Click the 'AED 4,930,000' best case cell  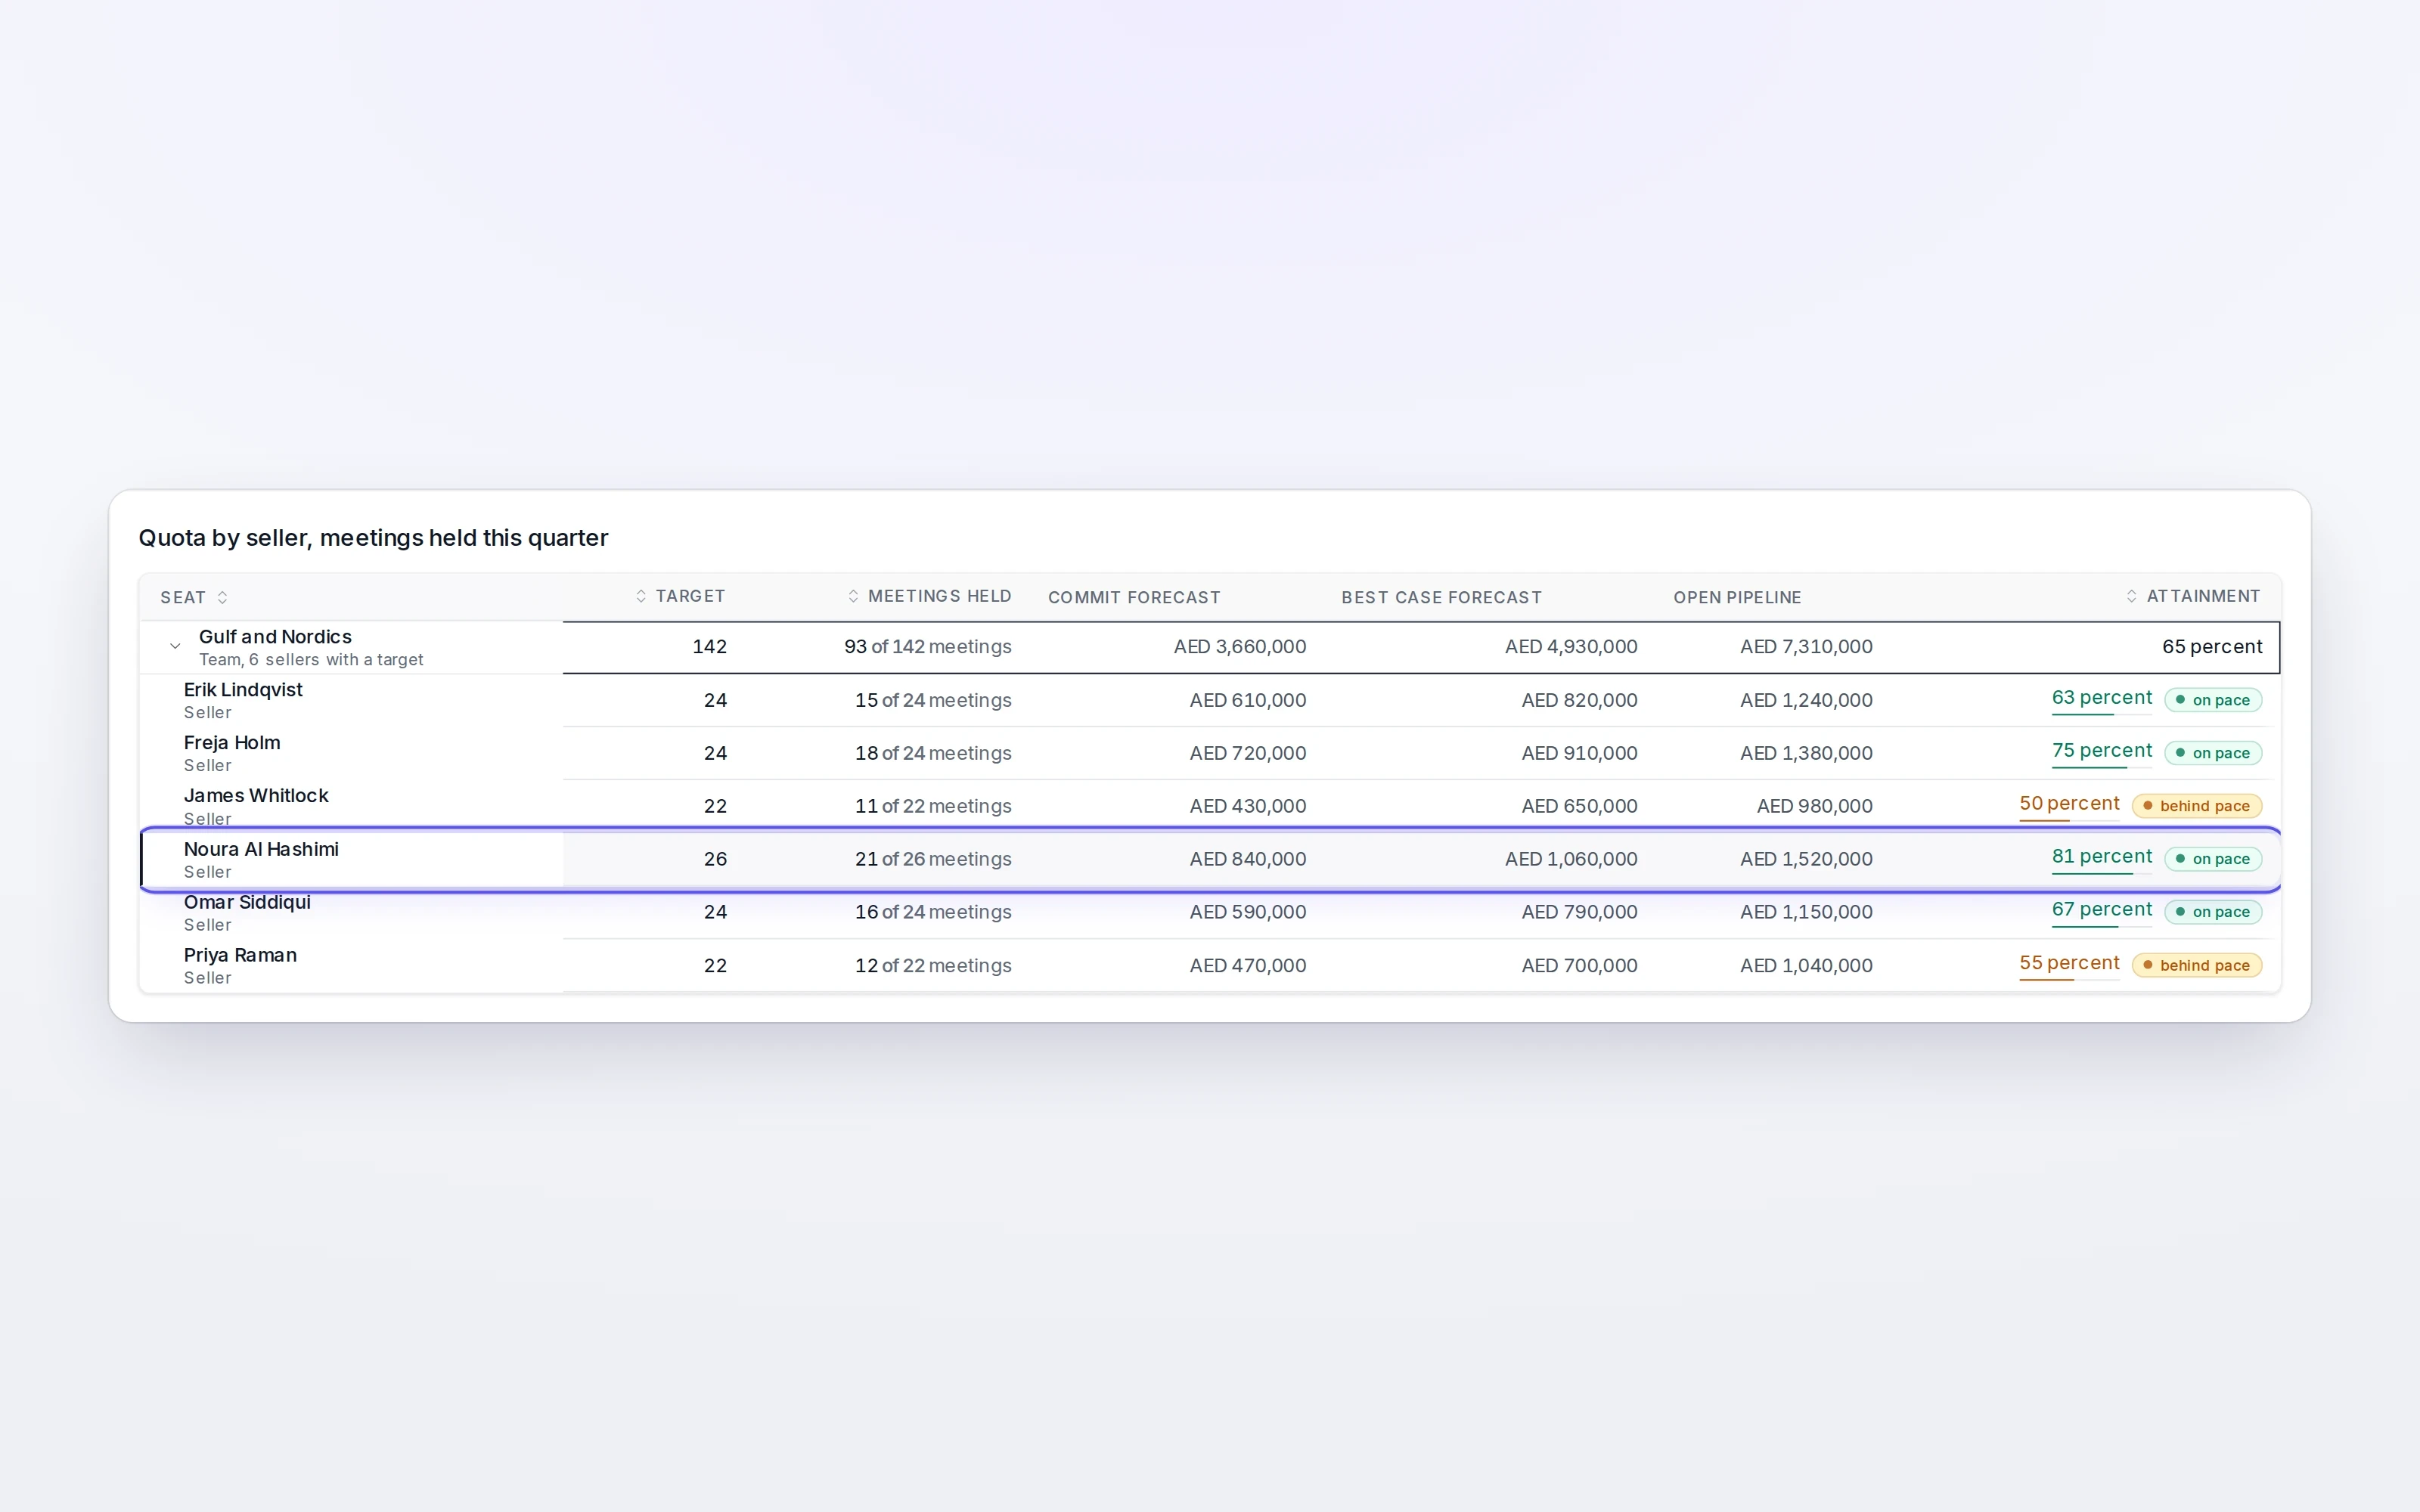point(1571,647)
